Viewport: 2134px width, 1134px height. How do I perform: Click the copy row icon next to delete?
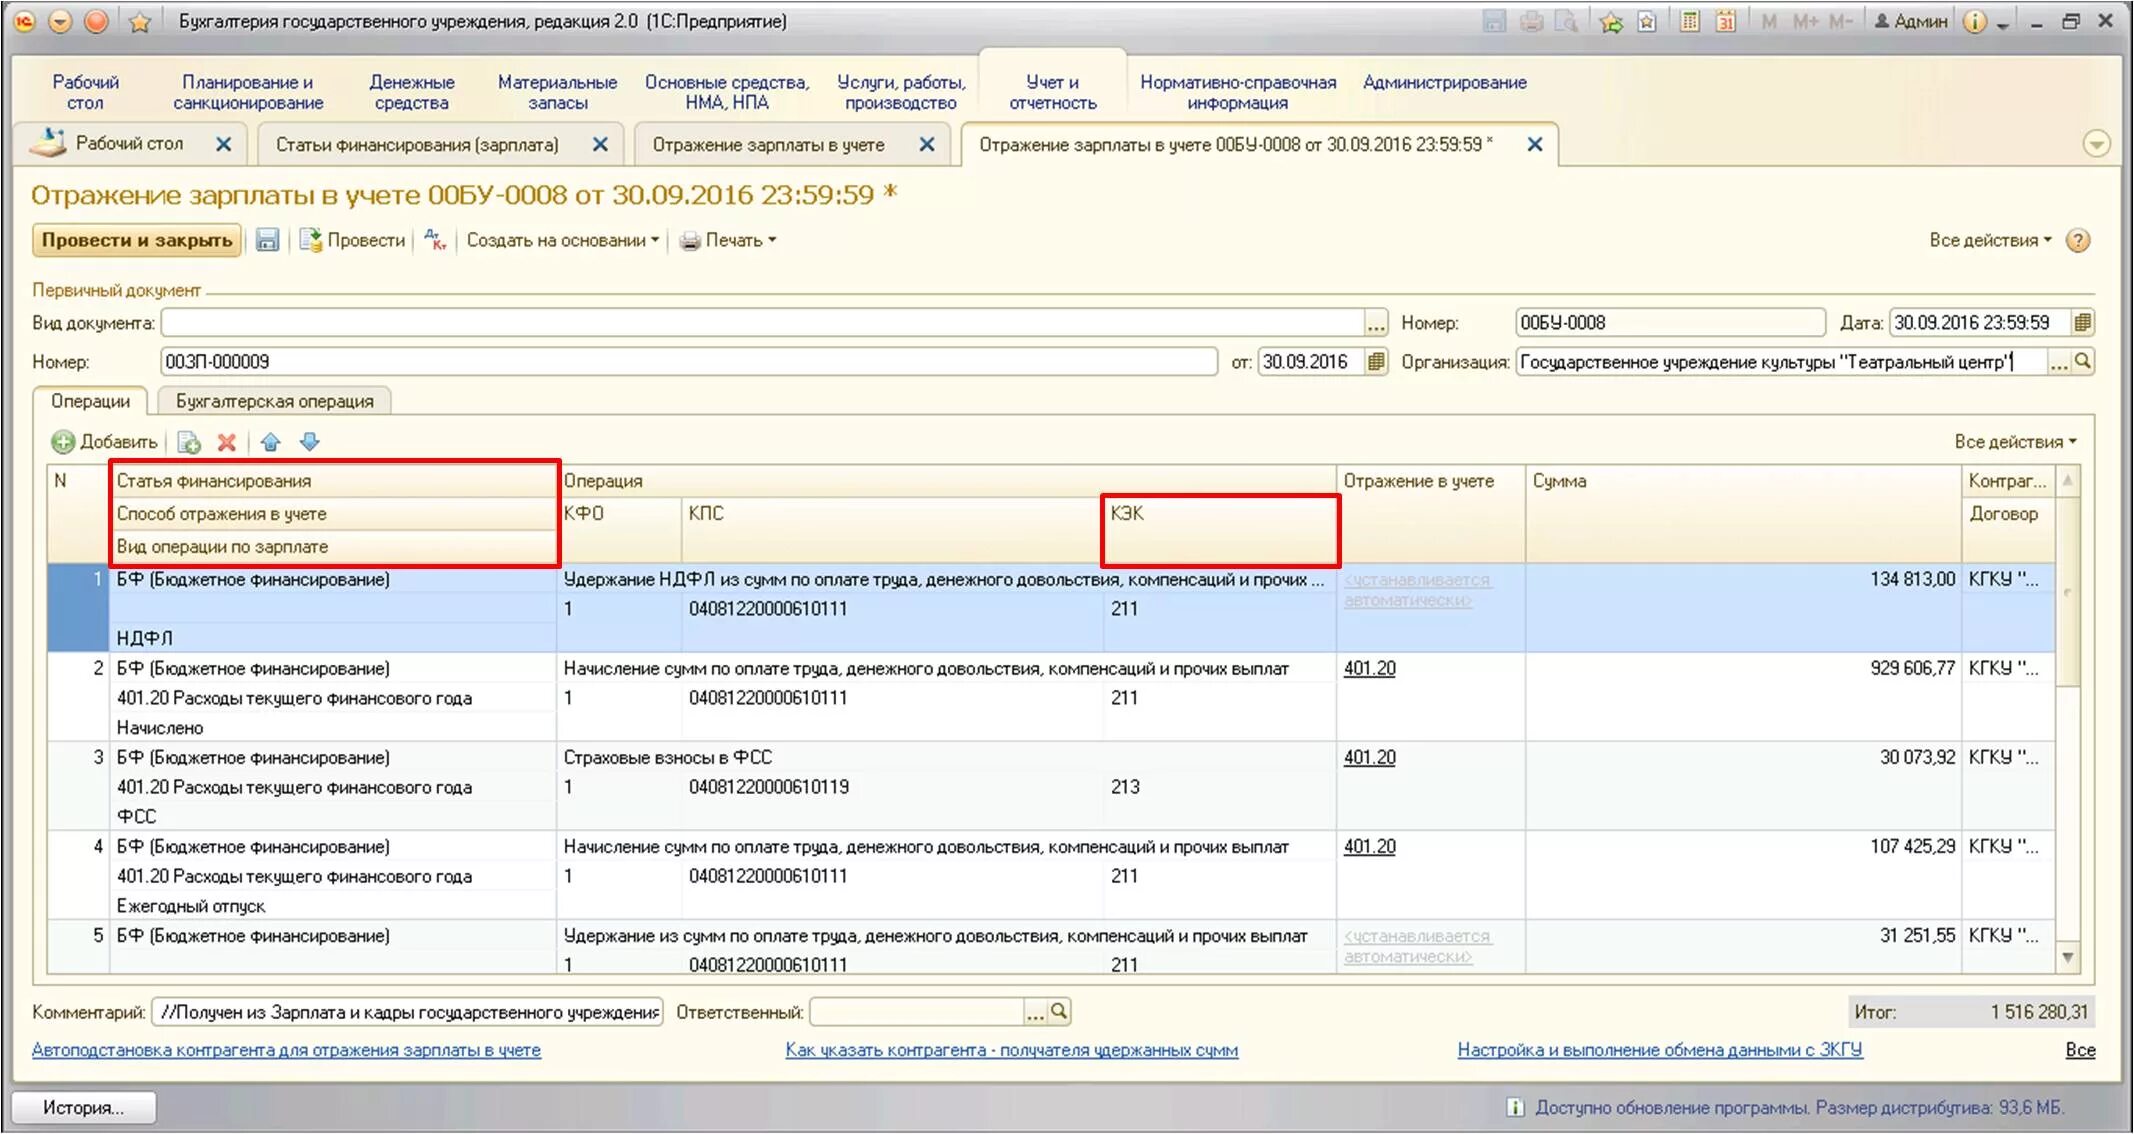pos(189,446)
